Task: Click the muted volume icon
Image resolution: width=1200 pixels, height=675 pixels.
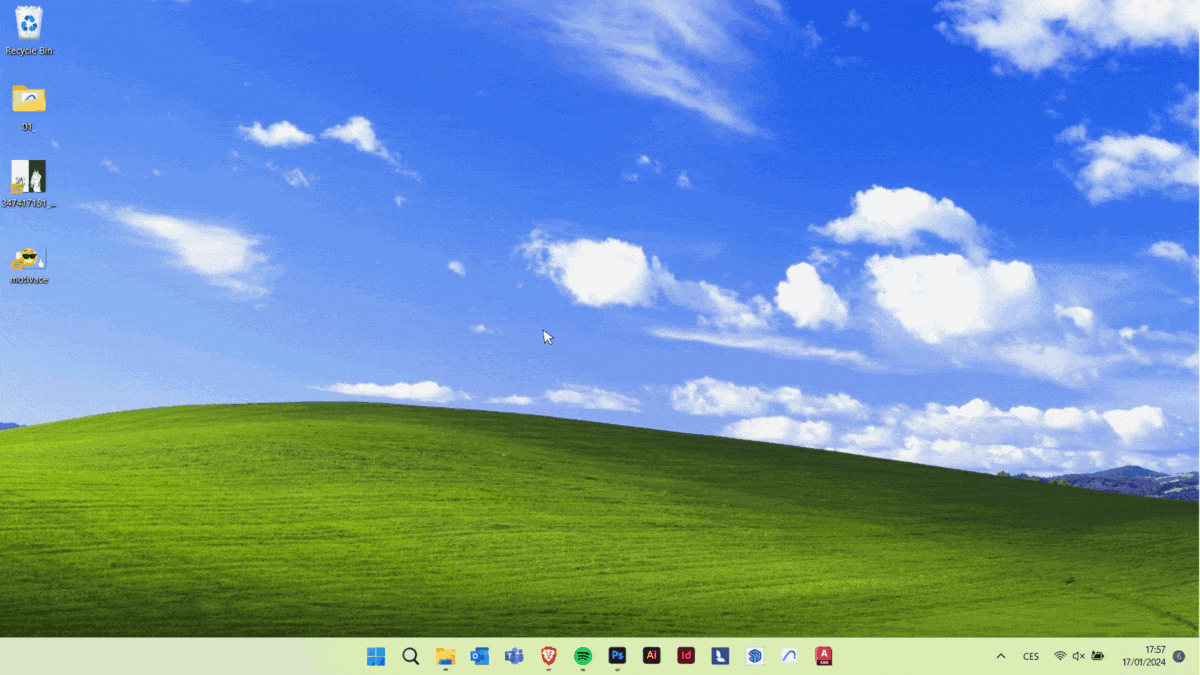Action: coord(1079,656)
